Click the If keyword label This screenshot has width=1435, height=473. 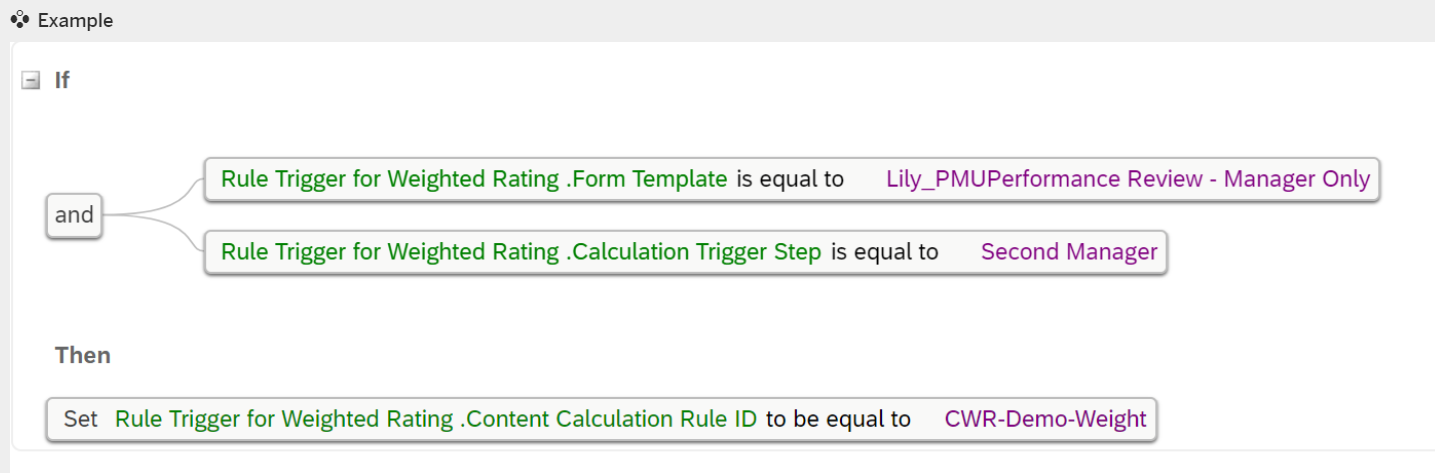[x=62, y=81]
